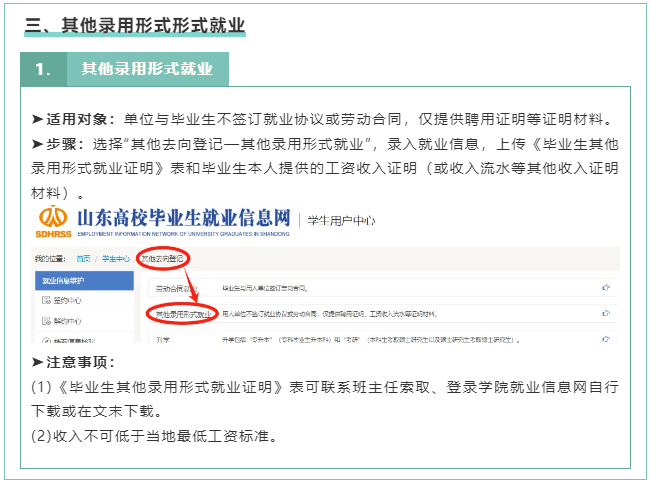Viewport: 650px width, 484px height.
Task: Select 其他去向登记 in the breadcrumb
Action: [163, 258]
